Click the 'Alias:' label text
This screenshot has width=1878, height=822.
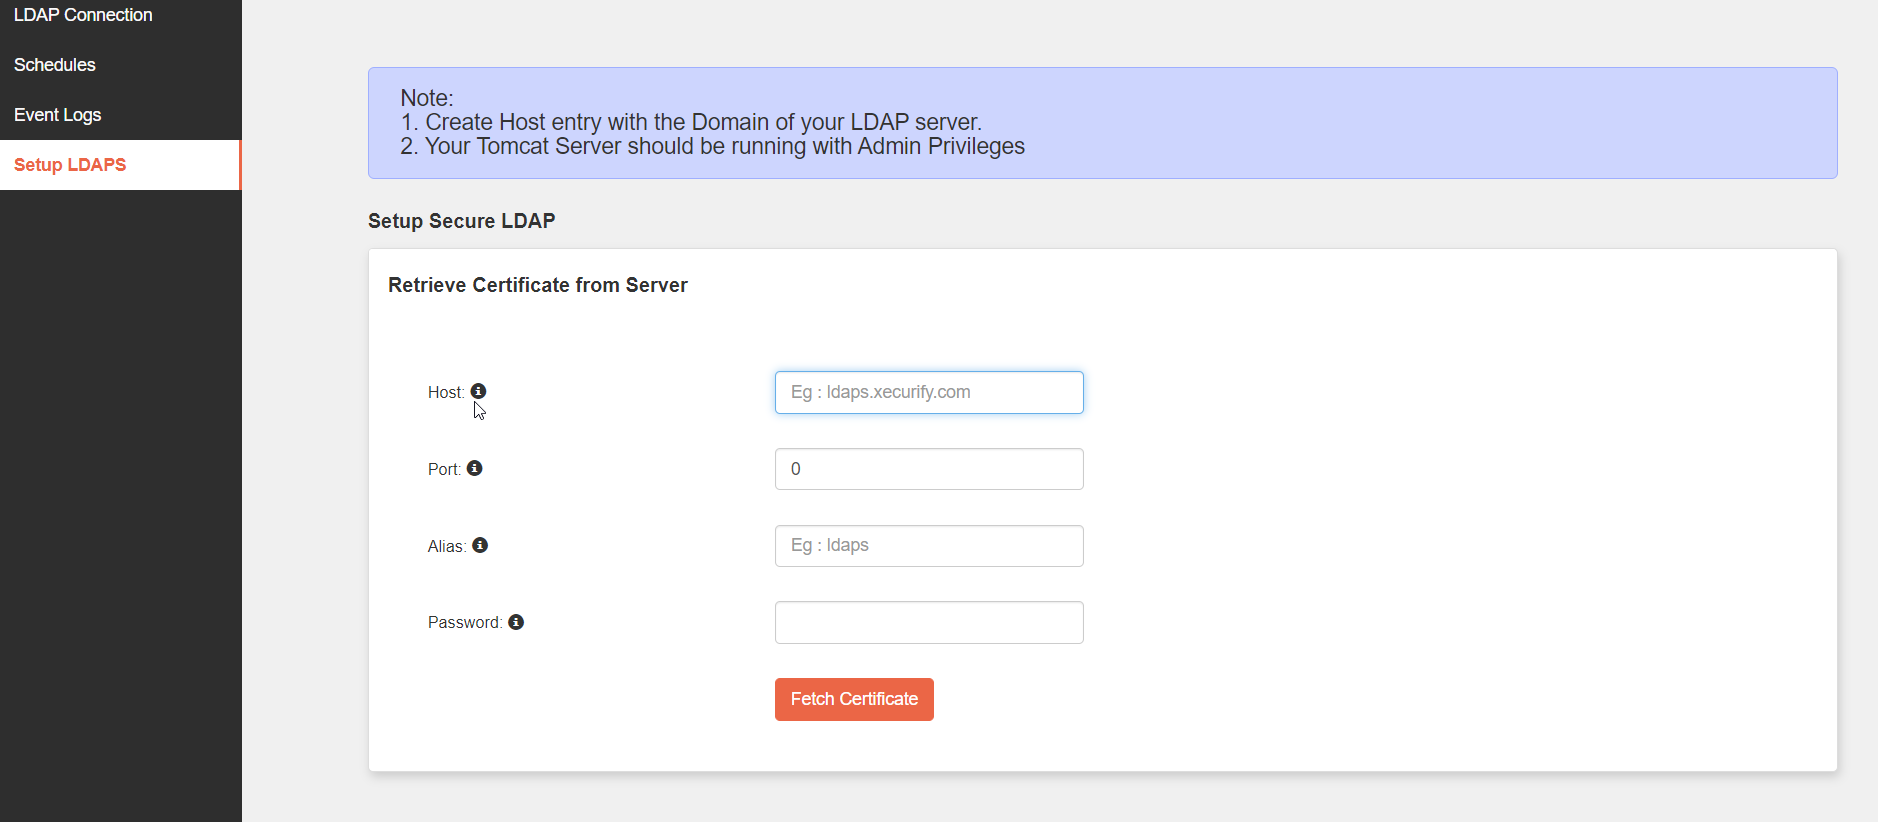tap(447, 546)
